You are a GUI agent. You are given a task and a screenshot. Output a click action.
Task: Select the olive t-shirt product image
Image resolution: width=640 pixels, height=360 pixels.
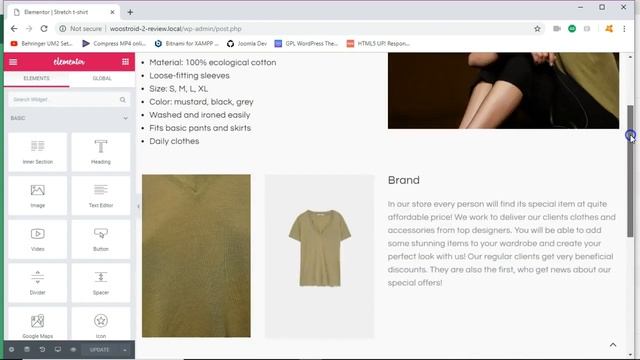pyautogui.click(x=320, y=256)
